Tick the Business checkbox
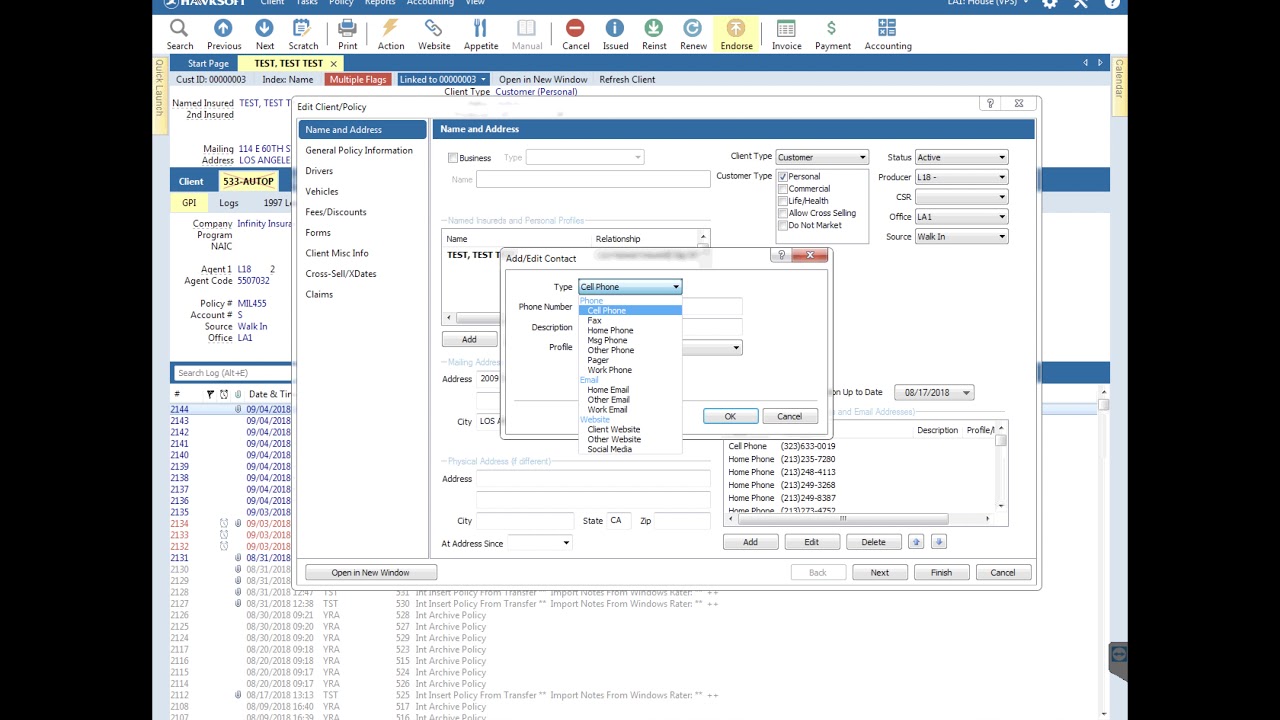 (x=453, y=158)
